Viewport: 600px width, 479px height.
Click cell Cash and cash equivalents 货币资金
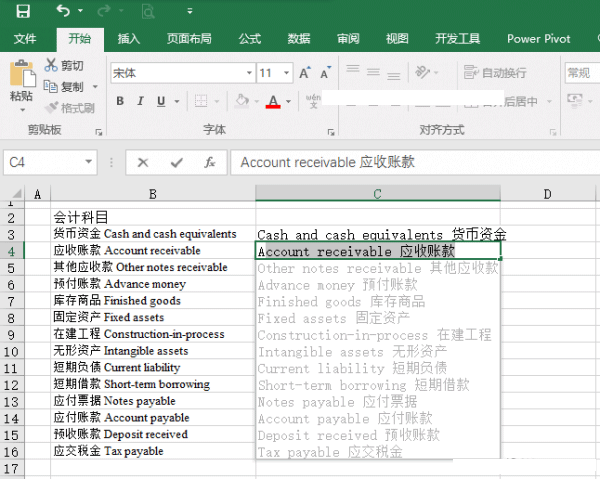coord(378,234)
